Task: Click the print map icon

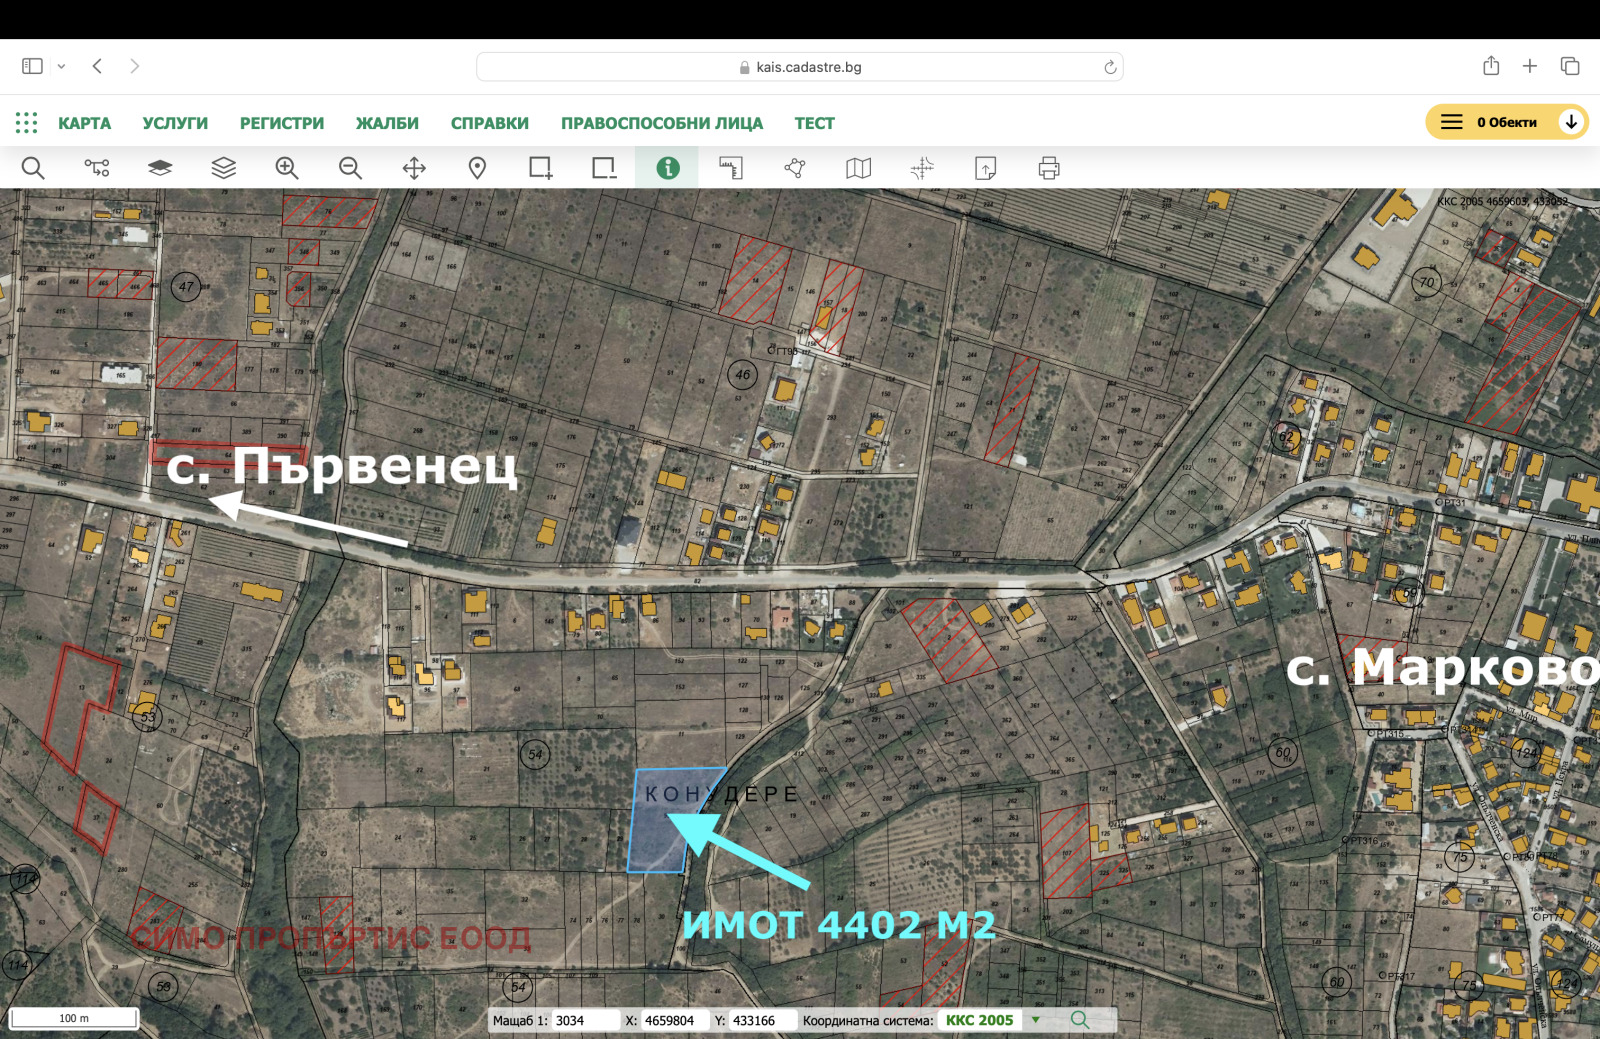Action: point(1049,168)
